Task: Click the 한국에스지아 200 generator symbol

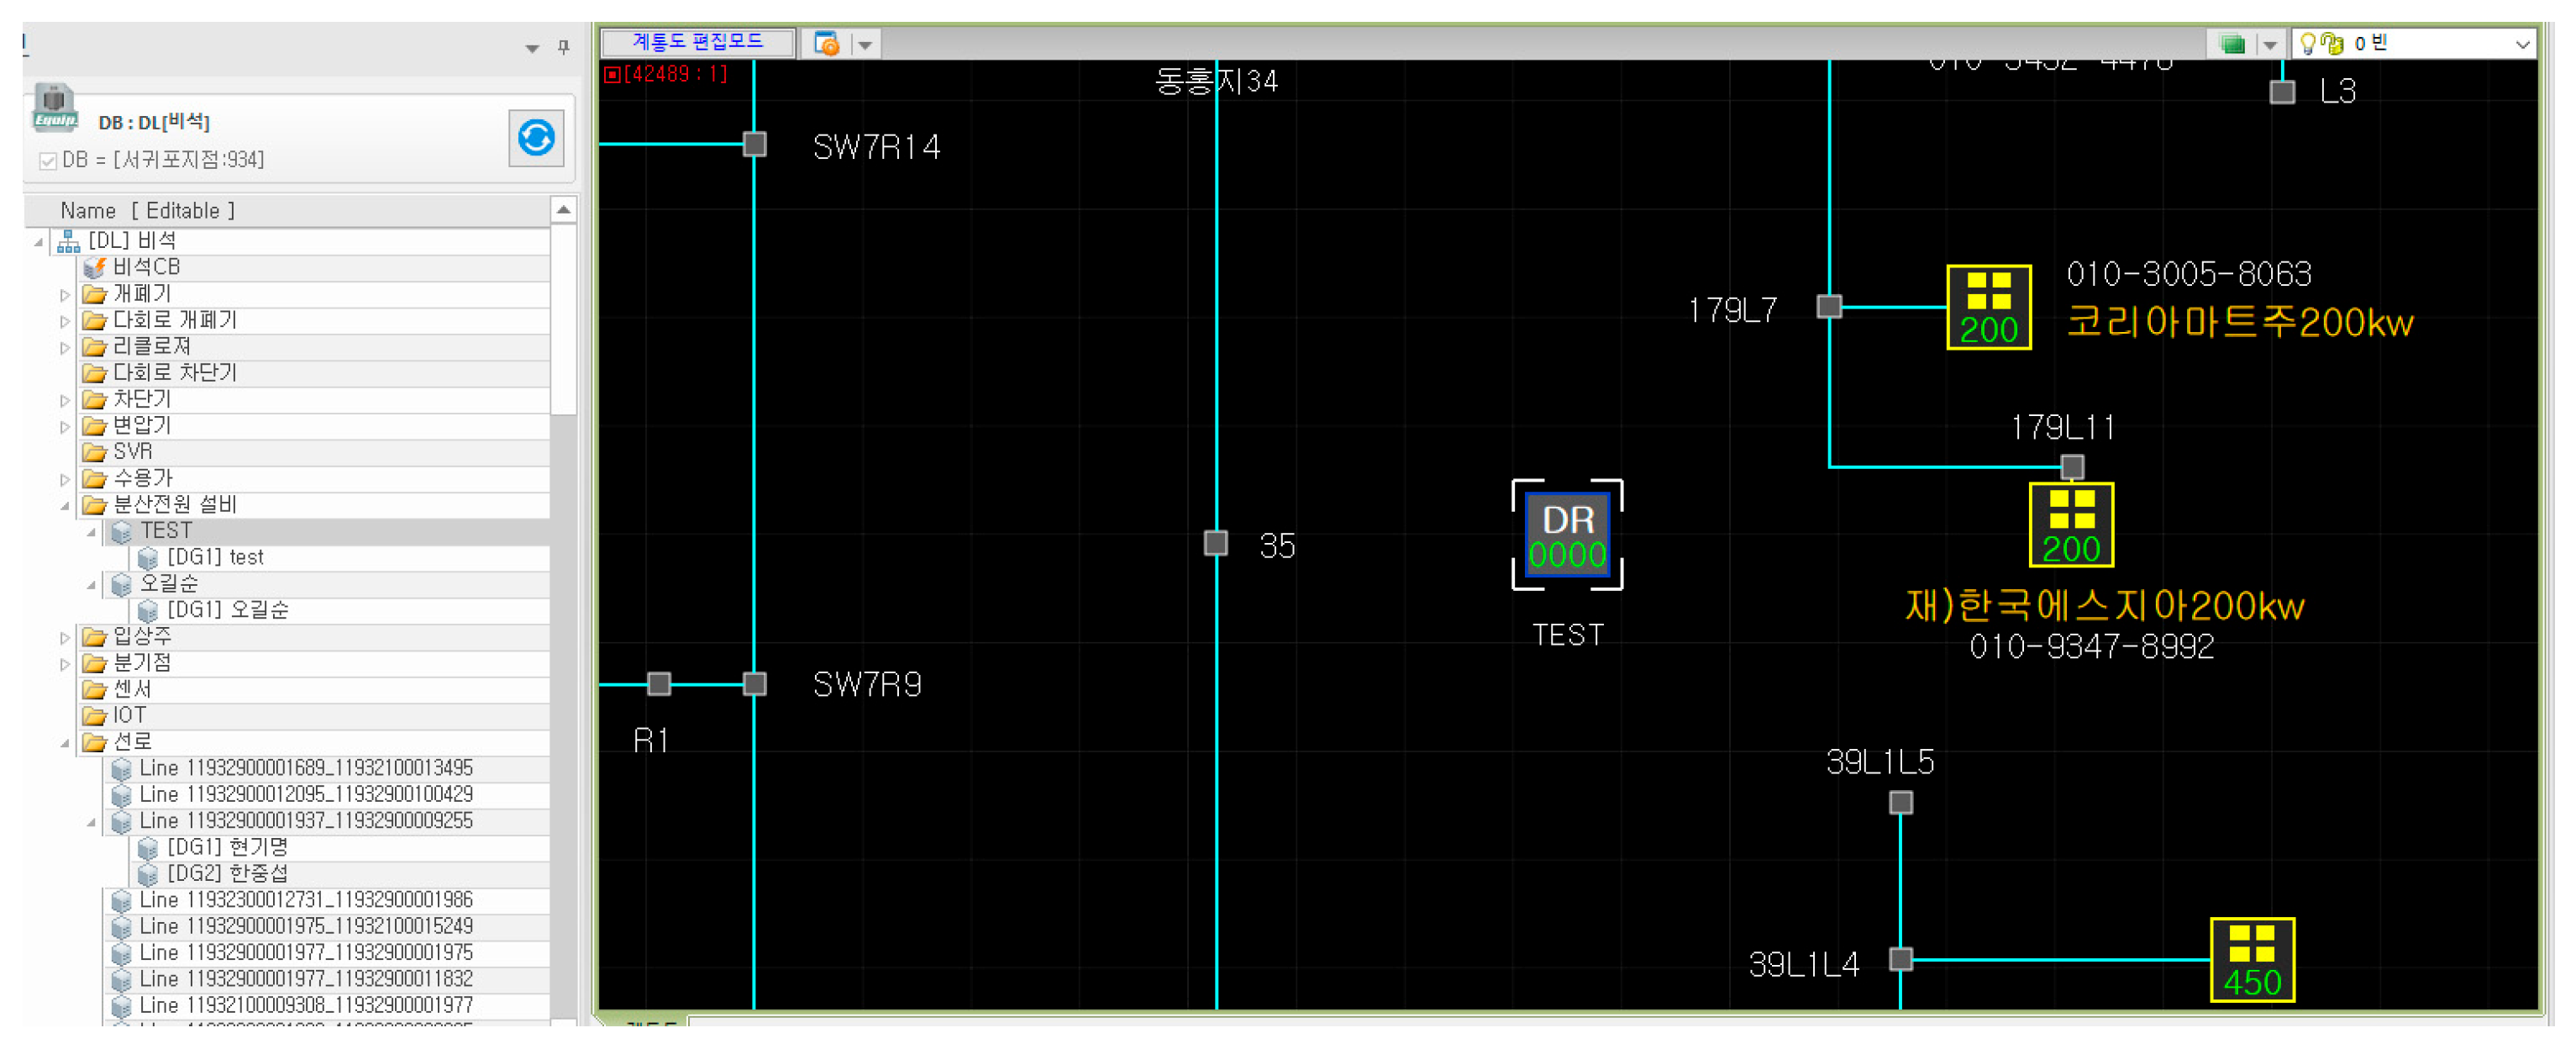Action: pyautogui.click(x=2070, y=524)
